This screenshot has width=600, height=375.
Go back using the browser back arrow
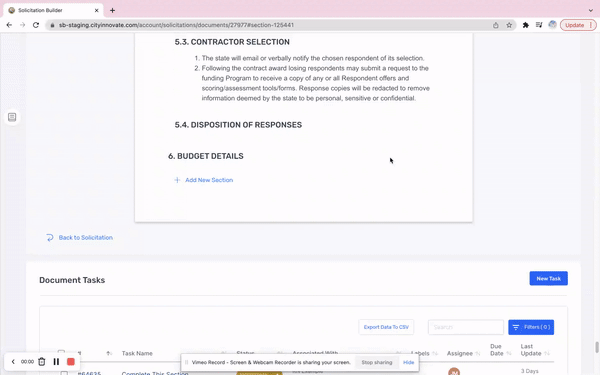[x=9, y=25]
